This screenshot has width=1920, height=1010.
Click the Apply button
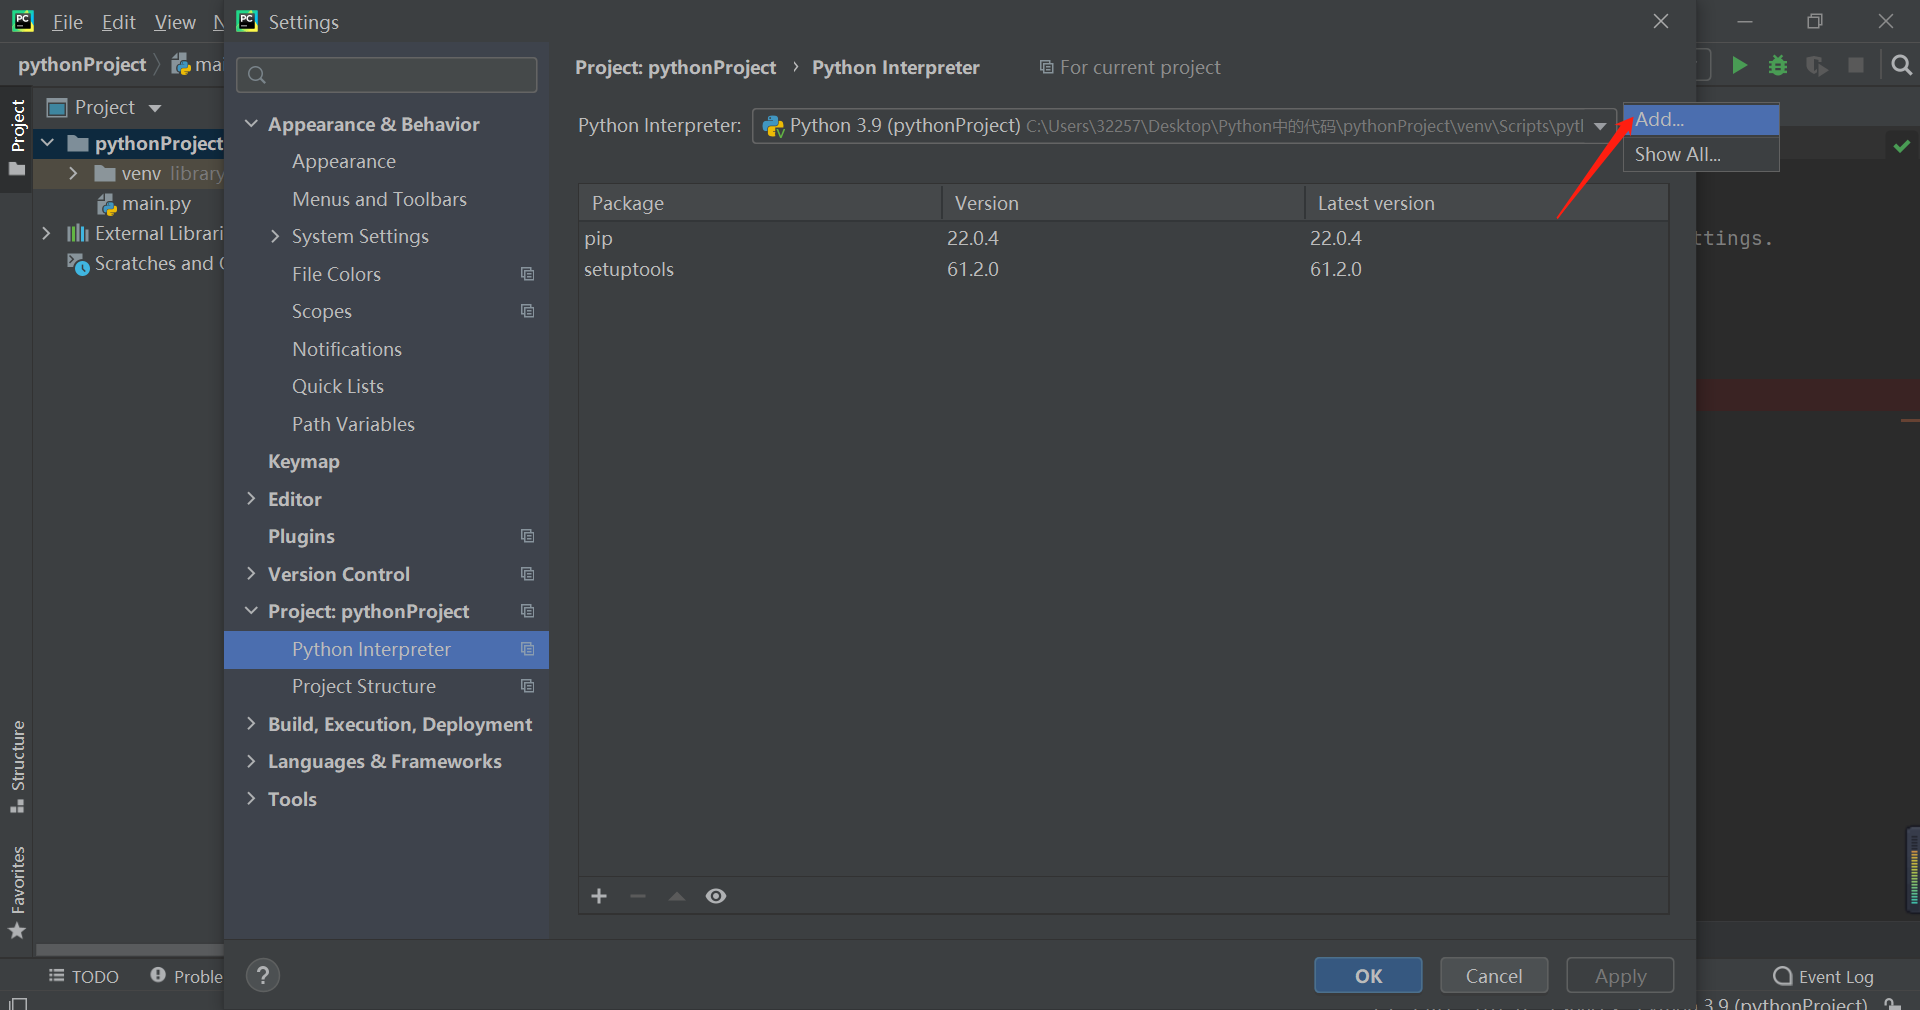pos(1620,976)
